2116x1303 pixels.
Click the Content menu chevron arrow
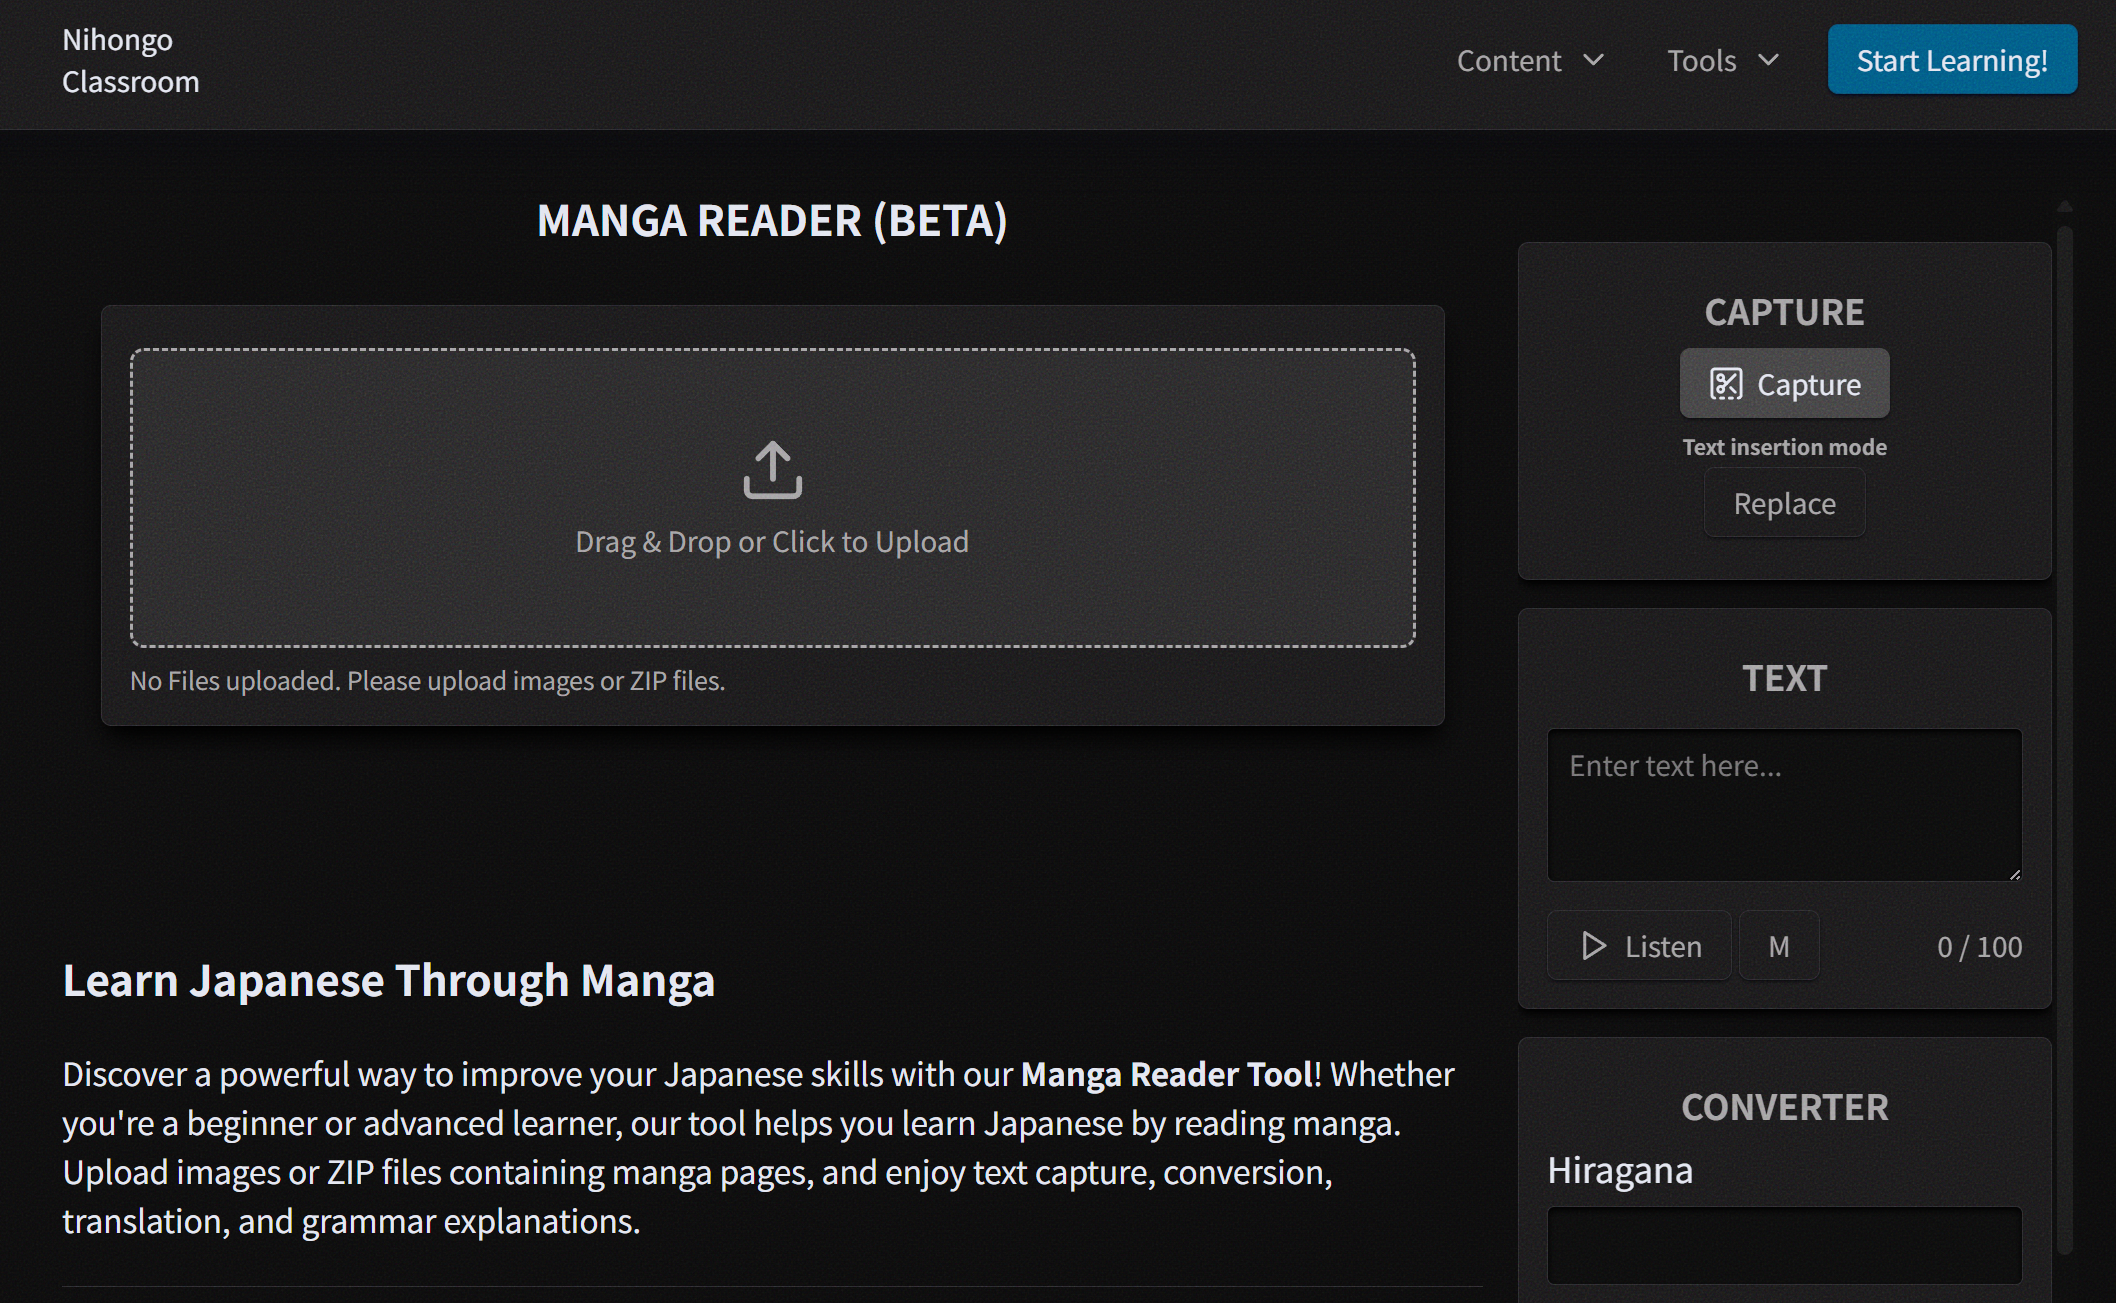tap(1594, 60)
